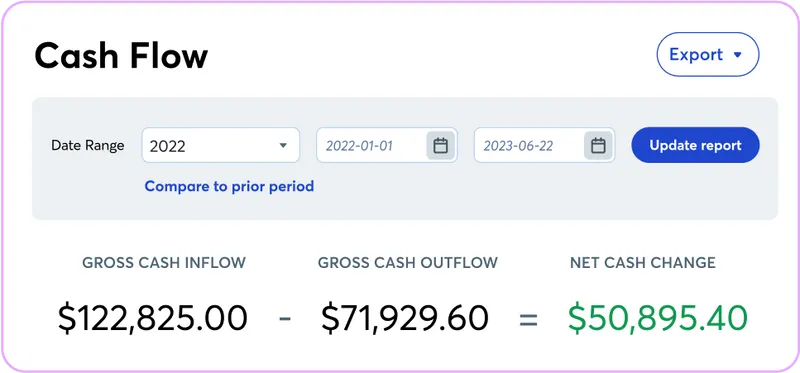This screenshot has width=800, height=373.
Task: Expand the 2022 date range dropdown
Action: click(x=220, y=145)
